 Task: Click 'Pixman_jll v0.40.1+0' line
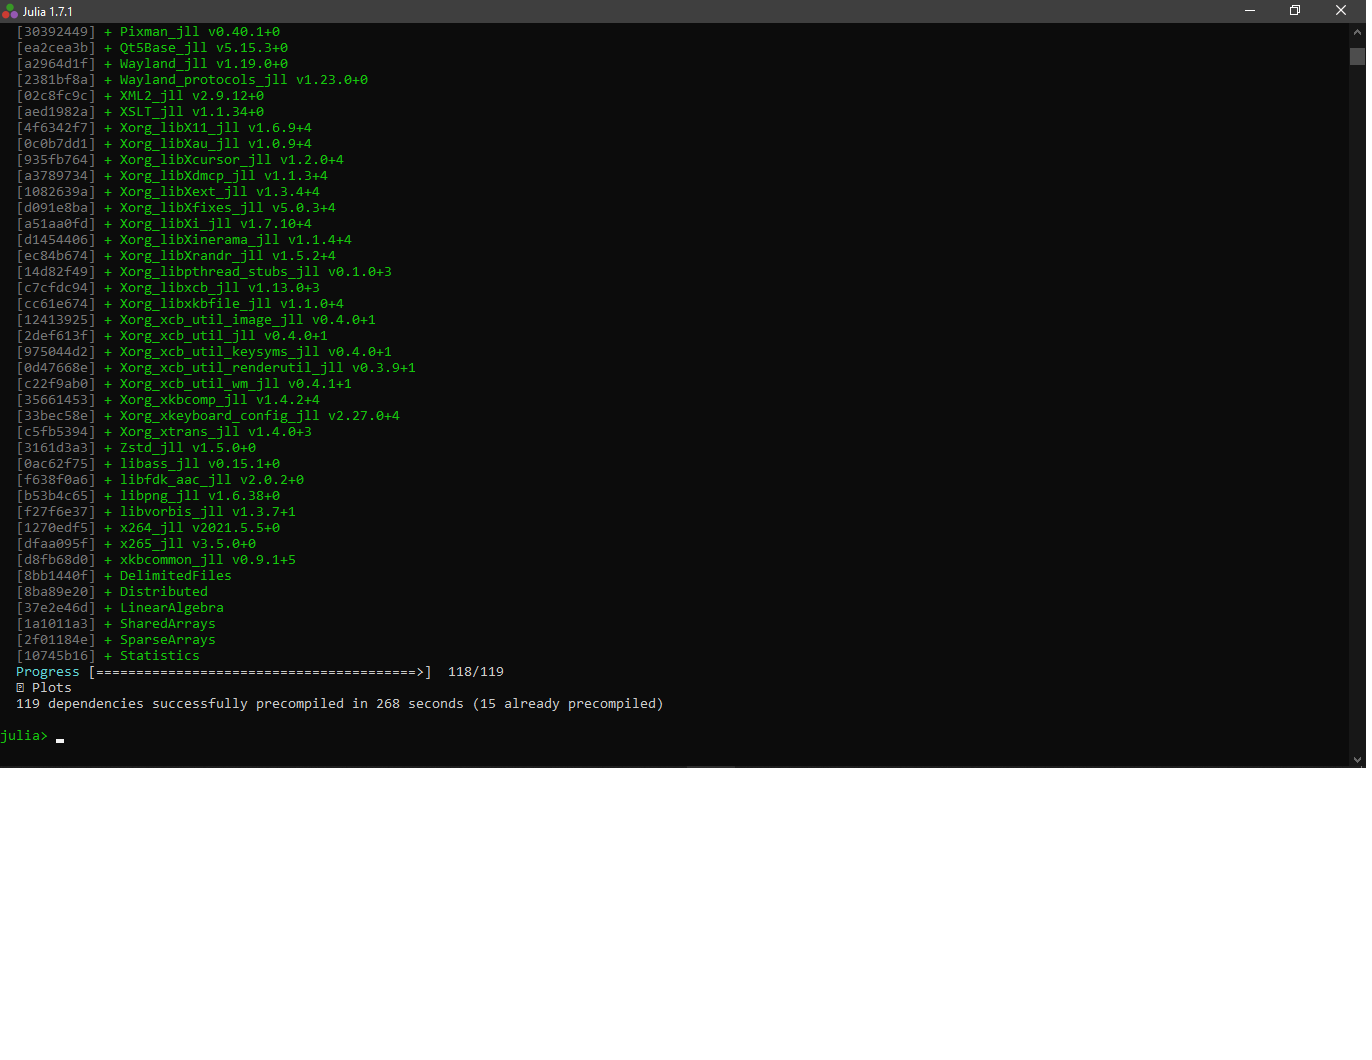tap(200, 32)
